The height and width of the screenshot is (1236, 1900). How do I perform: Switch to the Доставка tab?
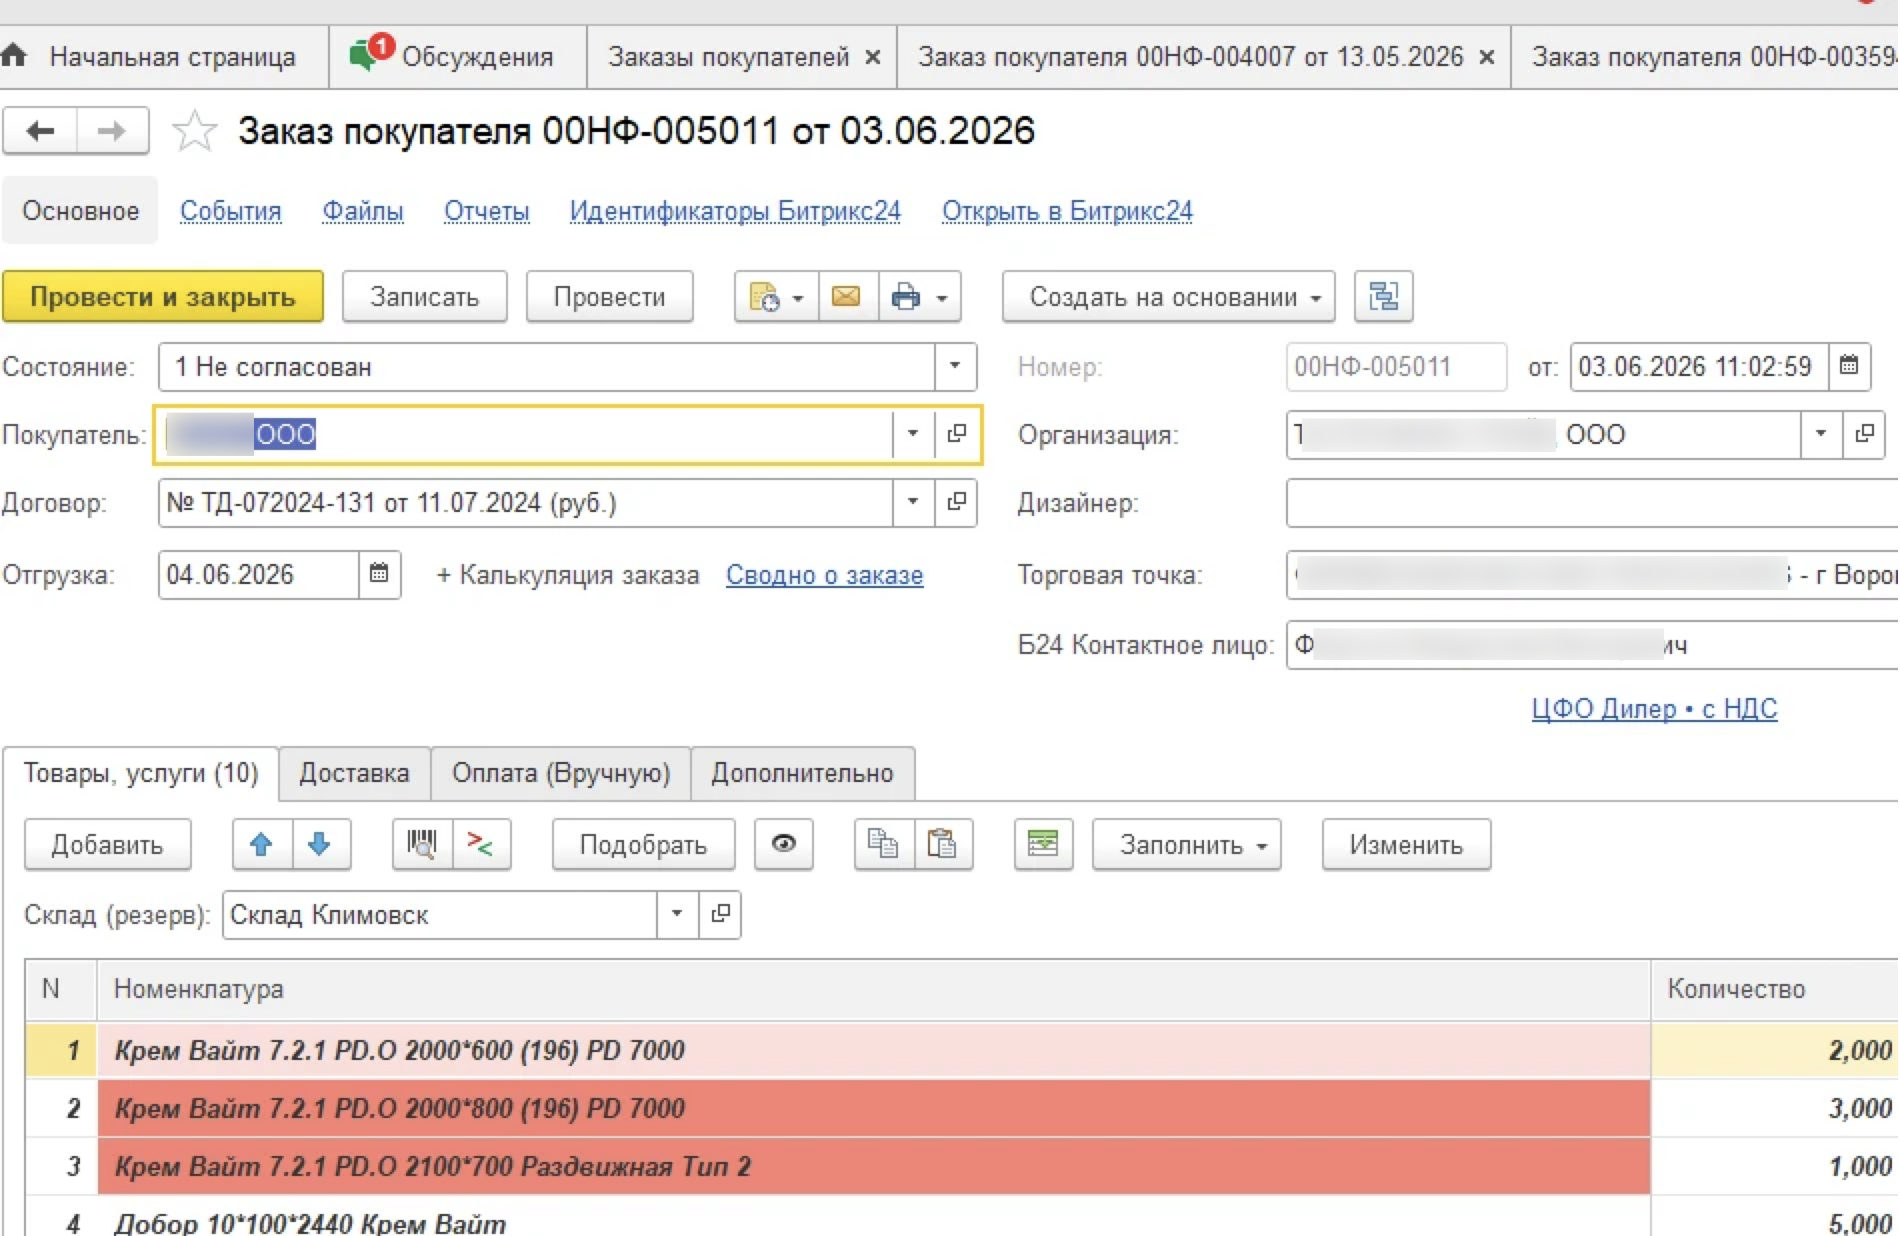coord(354,774)
